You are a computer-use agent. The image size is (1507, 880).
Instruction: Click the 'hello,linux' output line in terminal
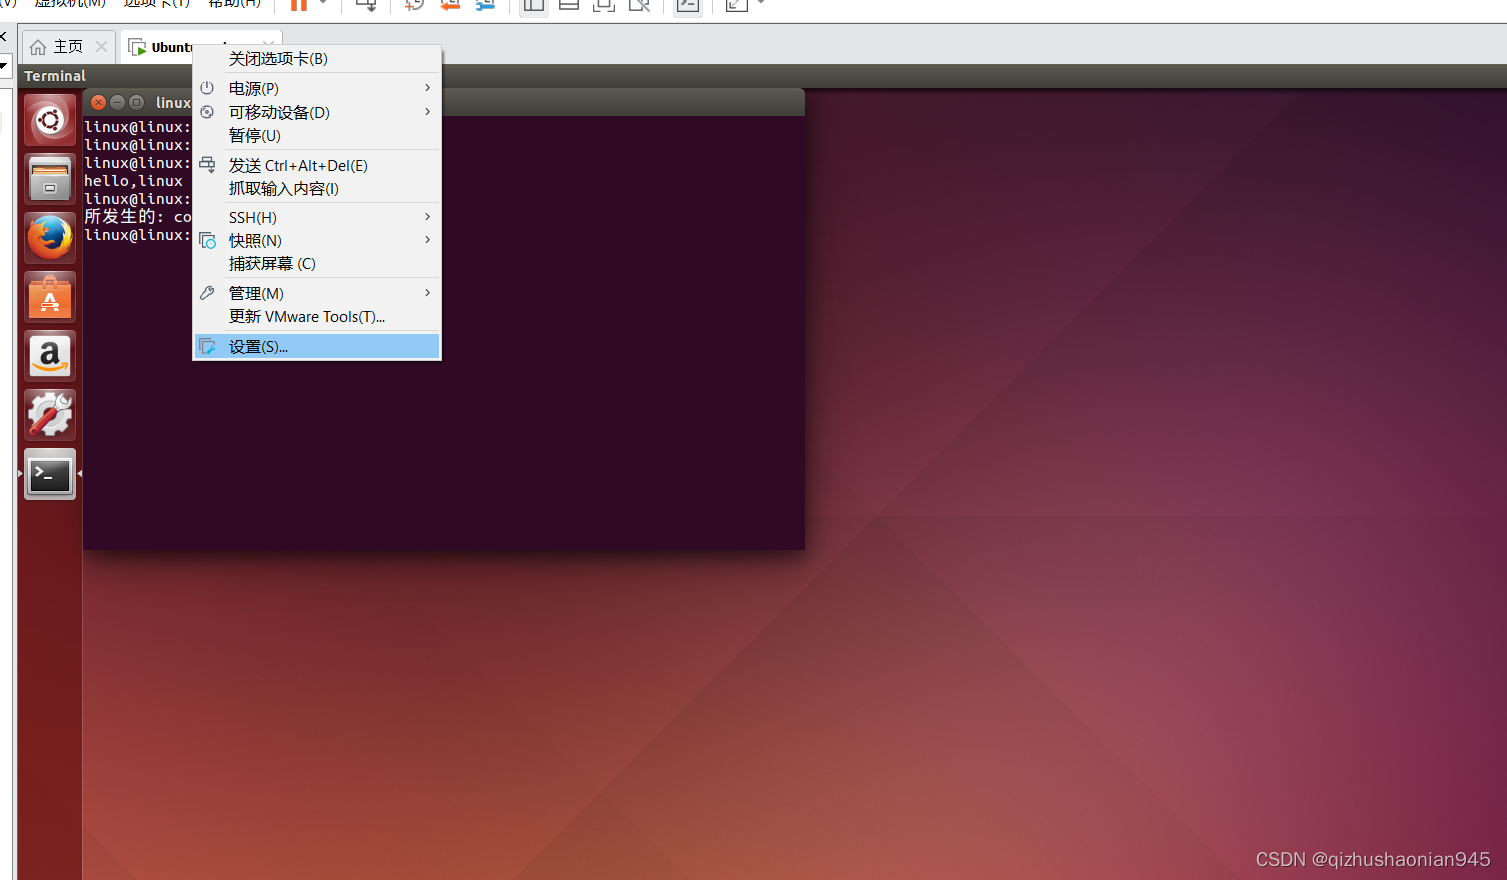click(x=133, y=181)
